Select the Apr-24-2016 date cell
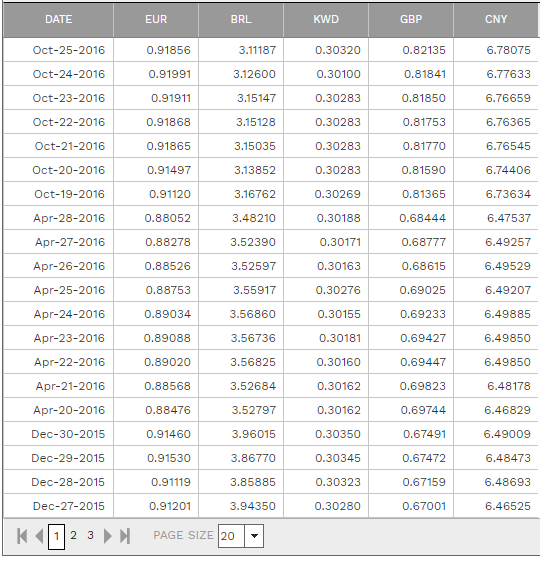The height and width of the screenshot is (561, 540). click(58, 313)
